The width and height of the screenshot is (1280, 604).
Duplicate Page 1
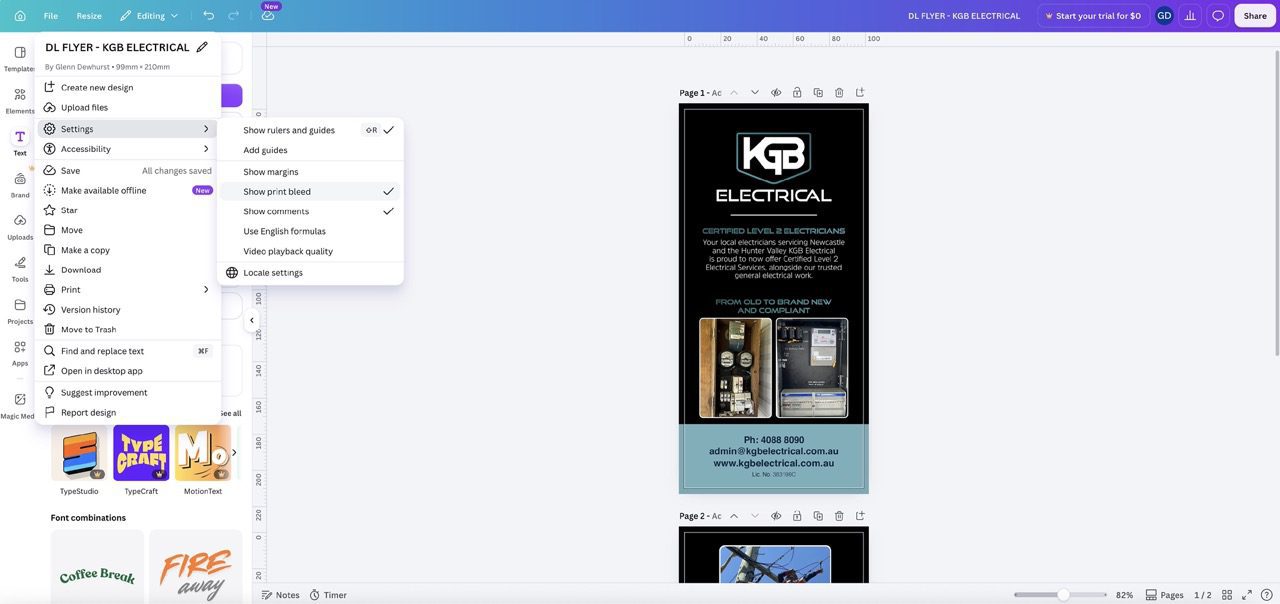click(x=818, y=93)
